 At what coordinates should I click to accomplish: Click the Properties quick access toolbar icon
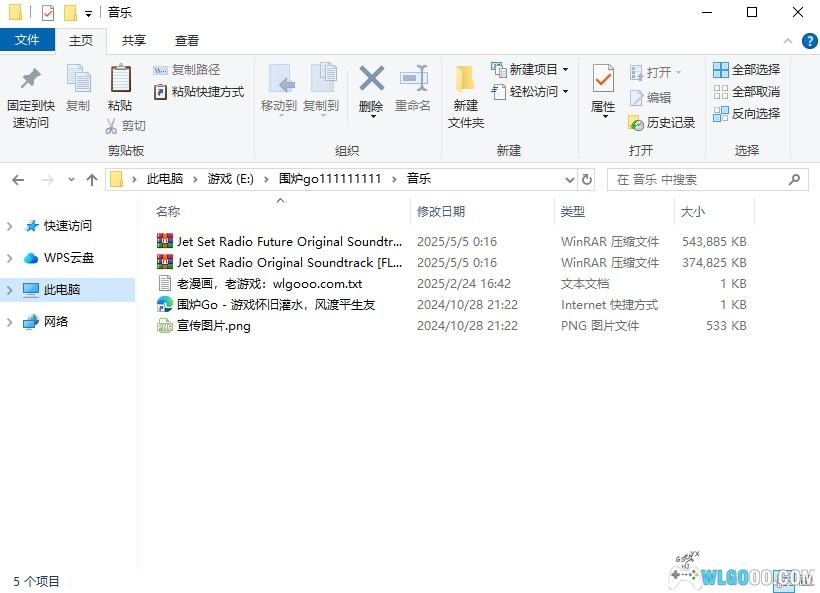pyautogui.click(x=48, y=13)
